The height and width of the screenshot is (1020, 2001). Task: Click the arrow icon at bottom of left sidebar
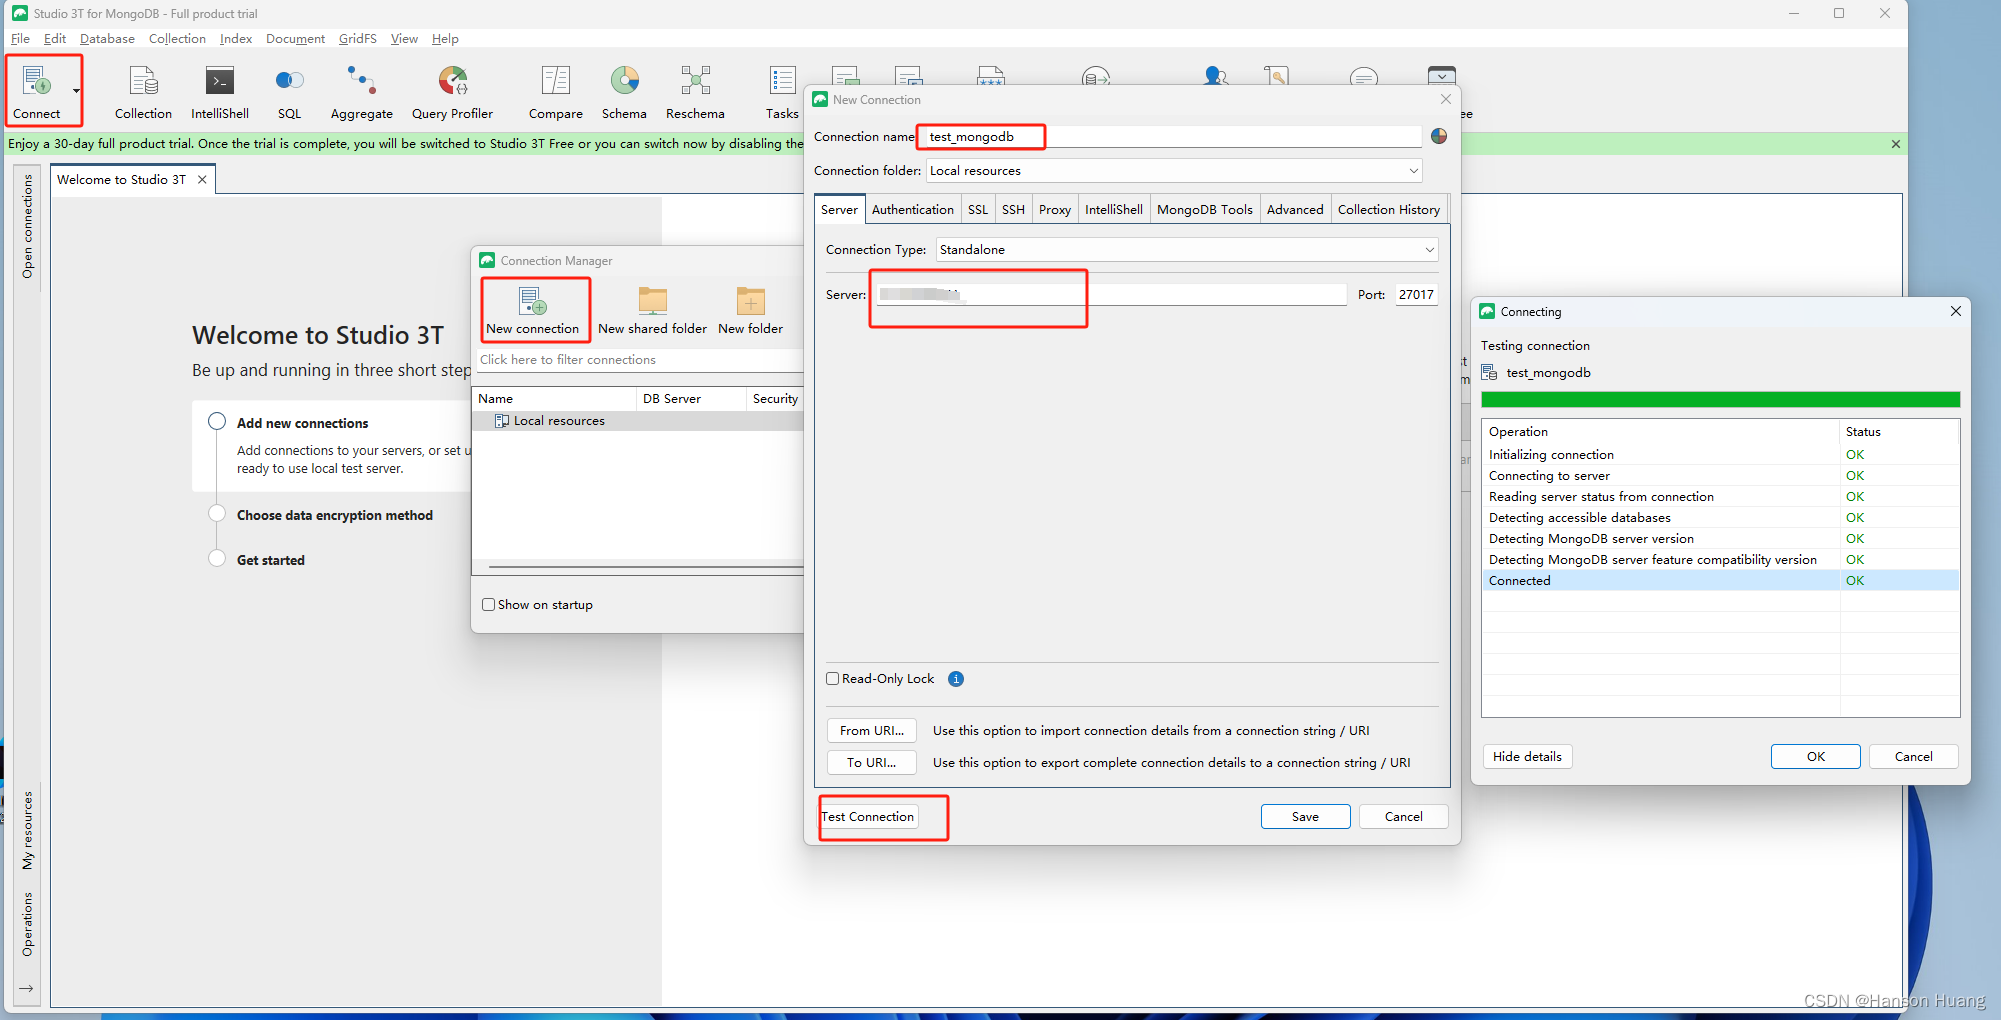[x=26, y=988]
